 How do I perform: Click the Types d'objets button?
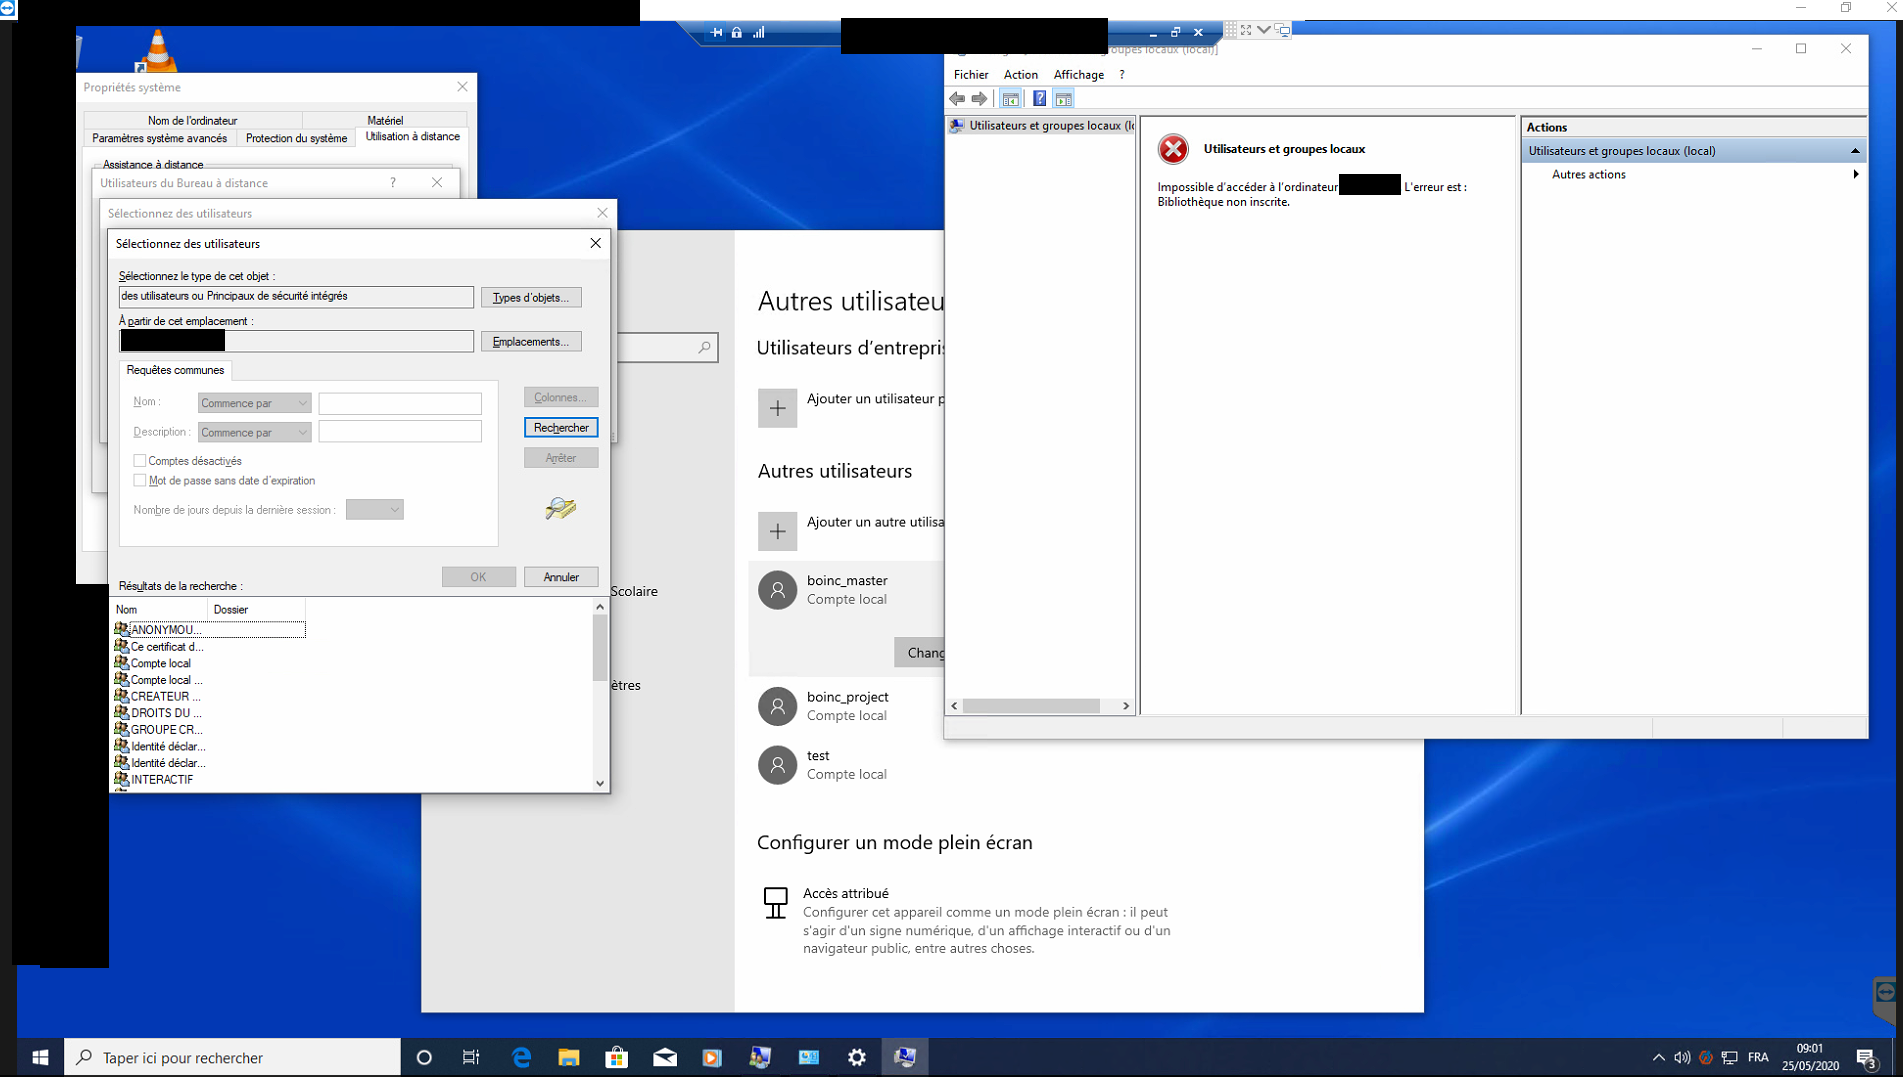(x=530, y=297)
